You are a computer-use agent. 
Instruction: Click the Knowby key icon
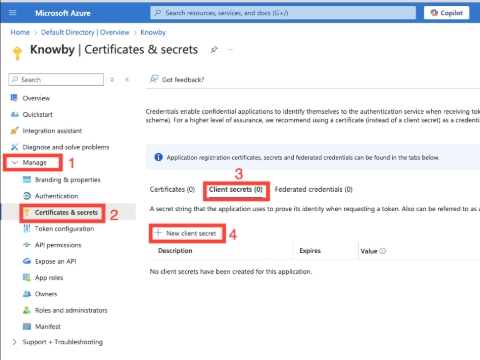coord(17,53)
